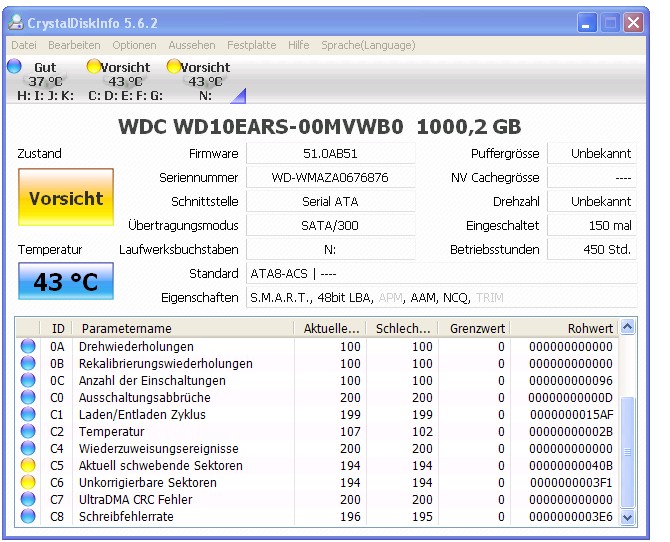Click the blue status icon for 0C row
Image resolution: width=670 pixels, height=542 pixels.
point(28,380)
